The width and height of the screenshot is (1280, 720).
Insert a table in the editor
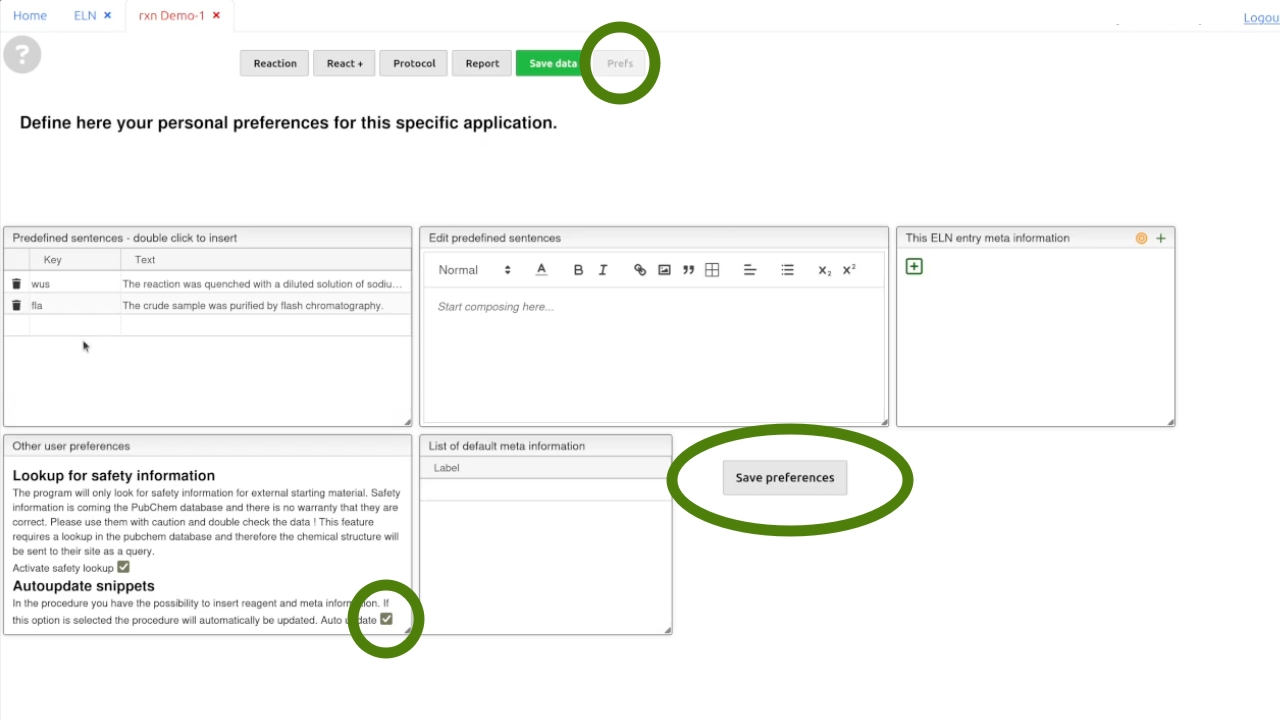pos(712,270)
